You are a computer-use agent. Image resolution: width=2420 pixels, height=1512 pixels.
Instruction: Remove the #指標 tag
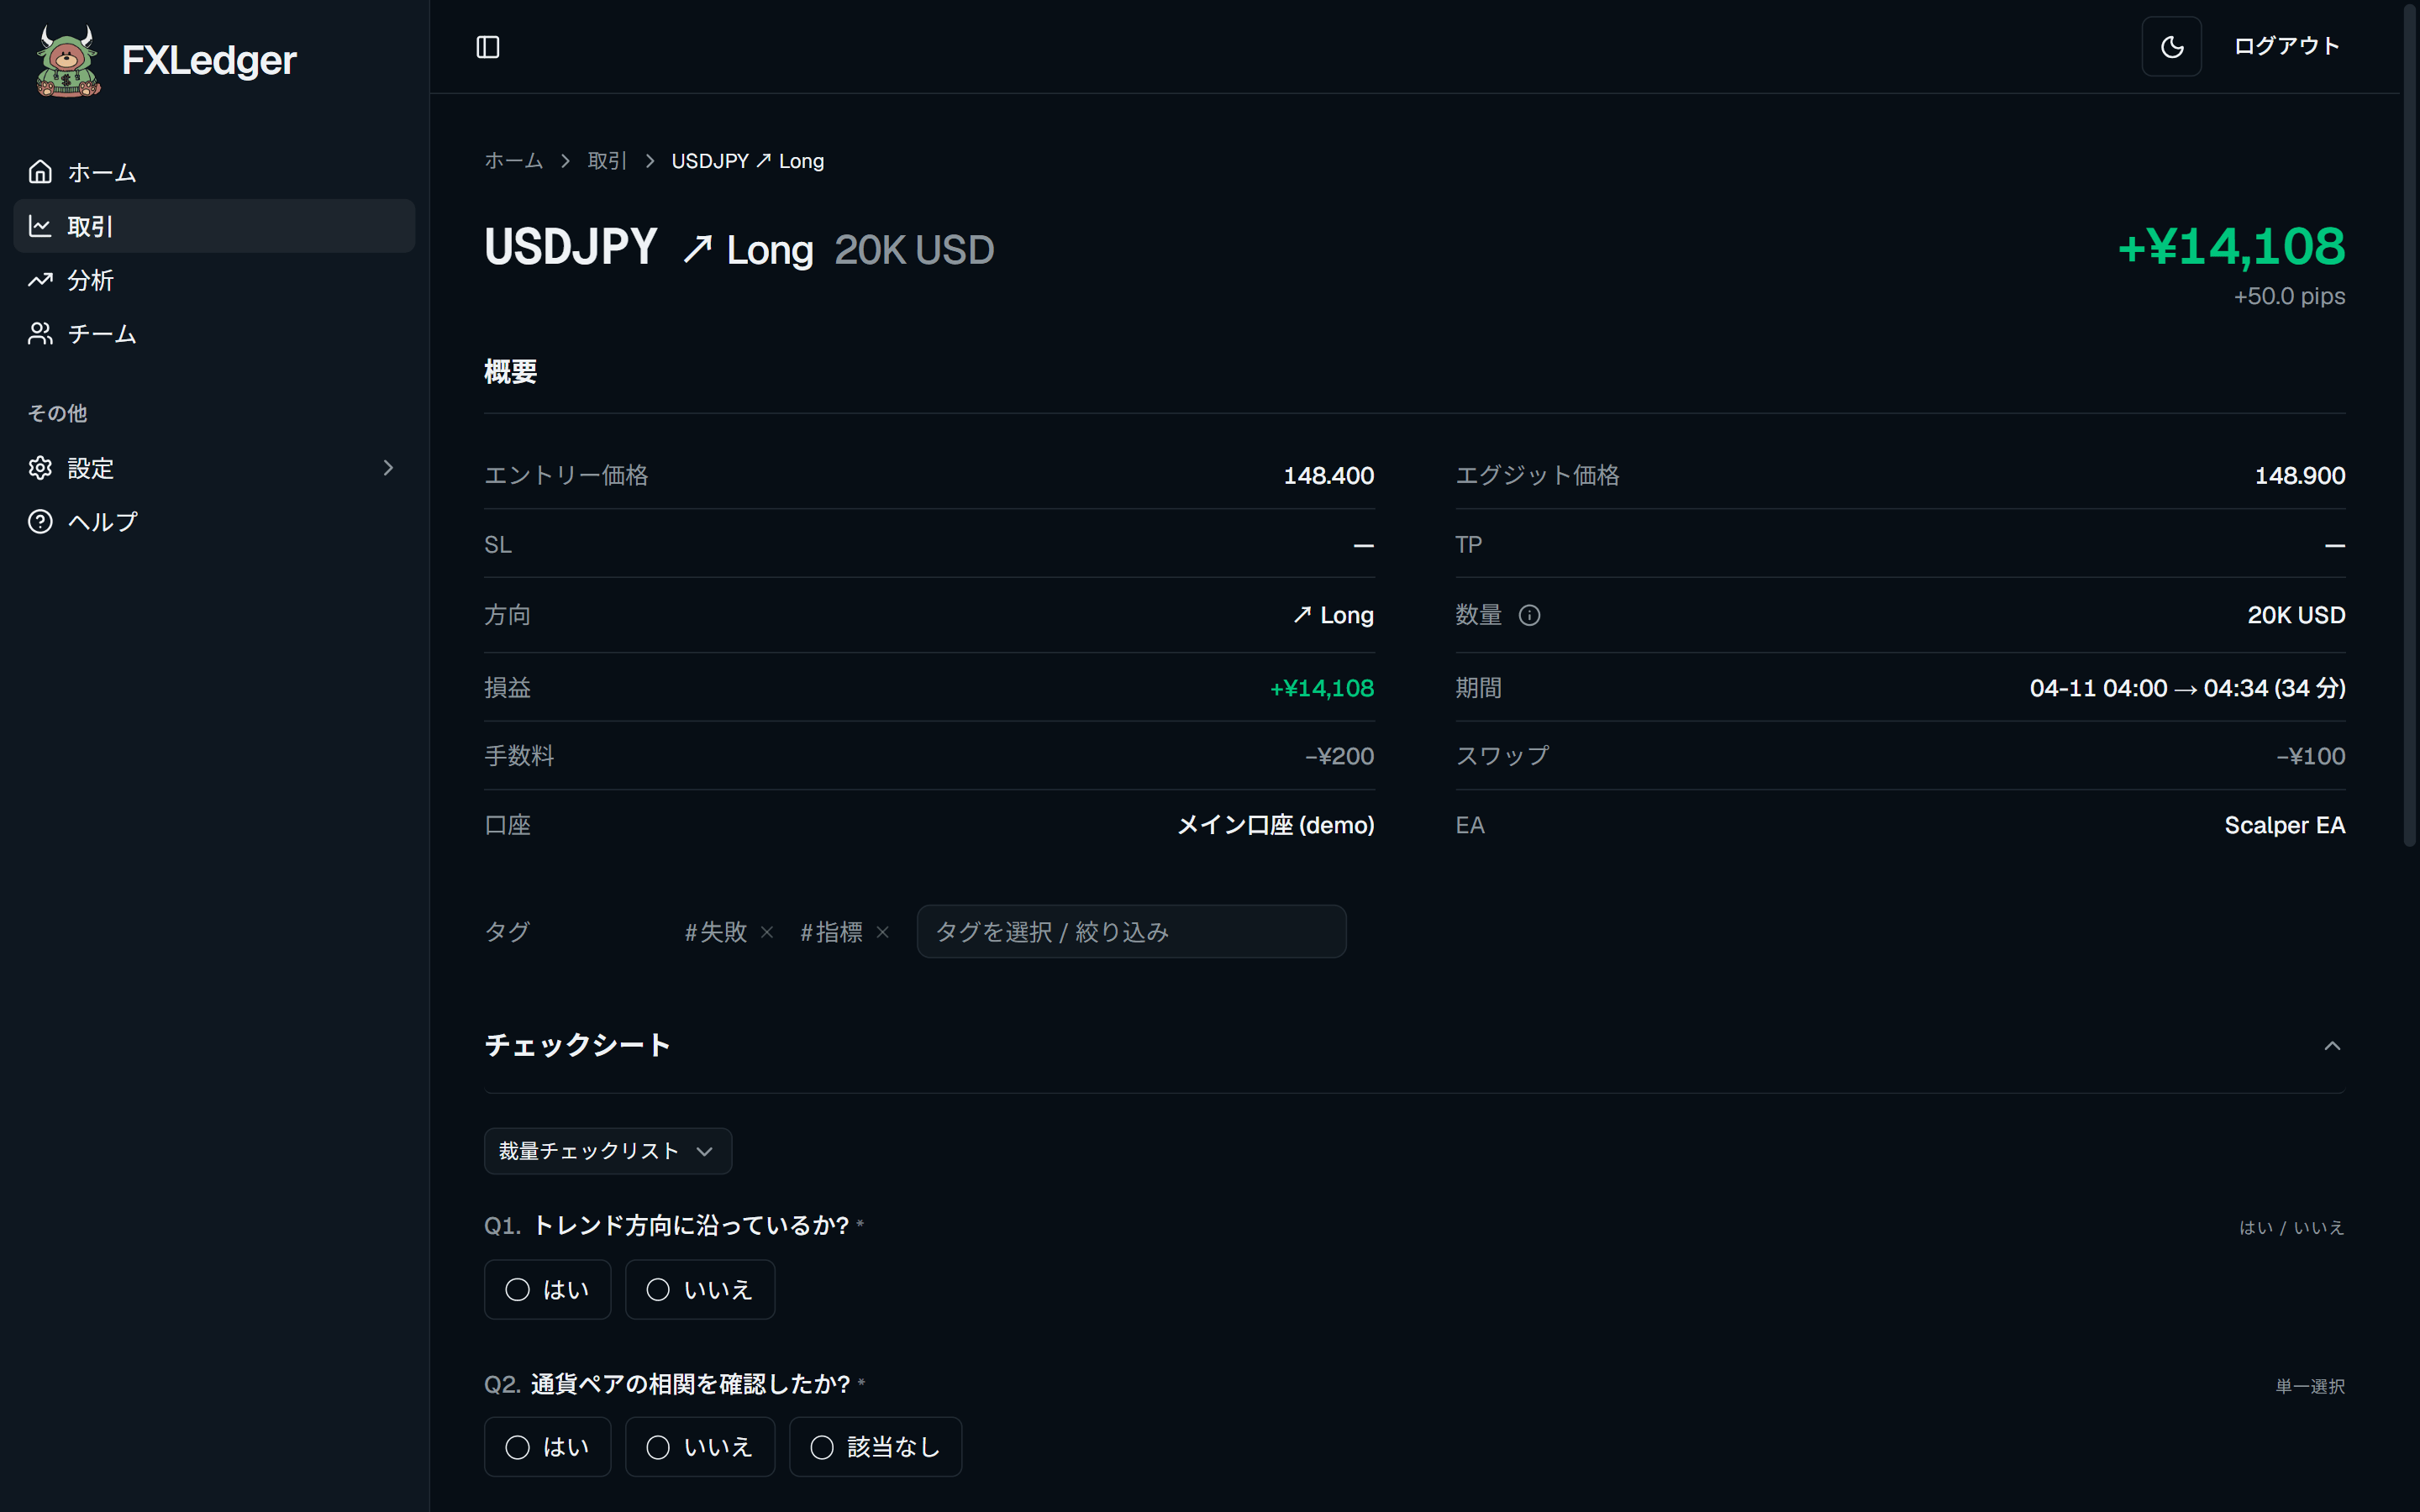click(x=883, y=932)
